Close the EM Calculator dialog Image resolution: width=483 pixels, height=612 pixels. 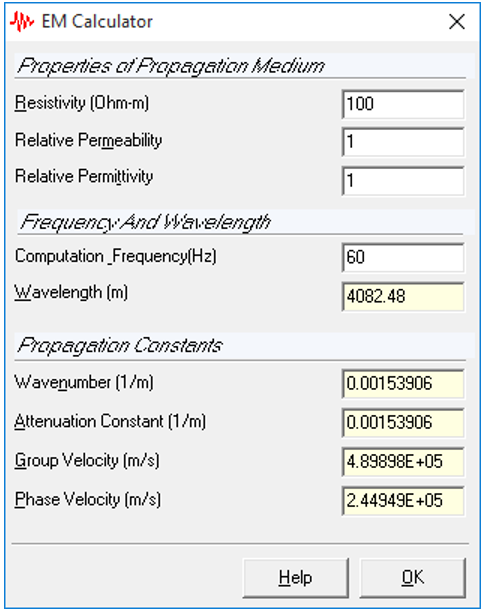pos(456,21)
